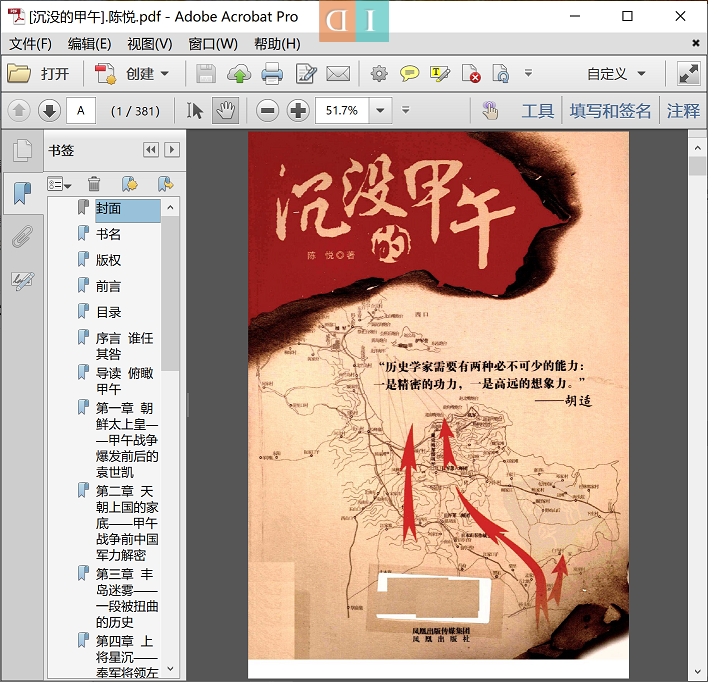Choose the Hand pan tool
708x682 pixels.
[x=225, y=111]
